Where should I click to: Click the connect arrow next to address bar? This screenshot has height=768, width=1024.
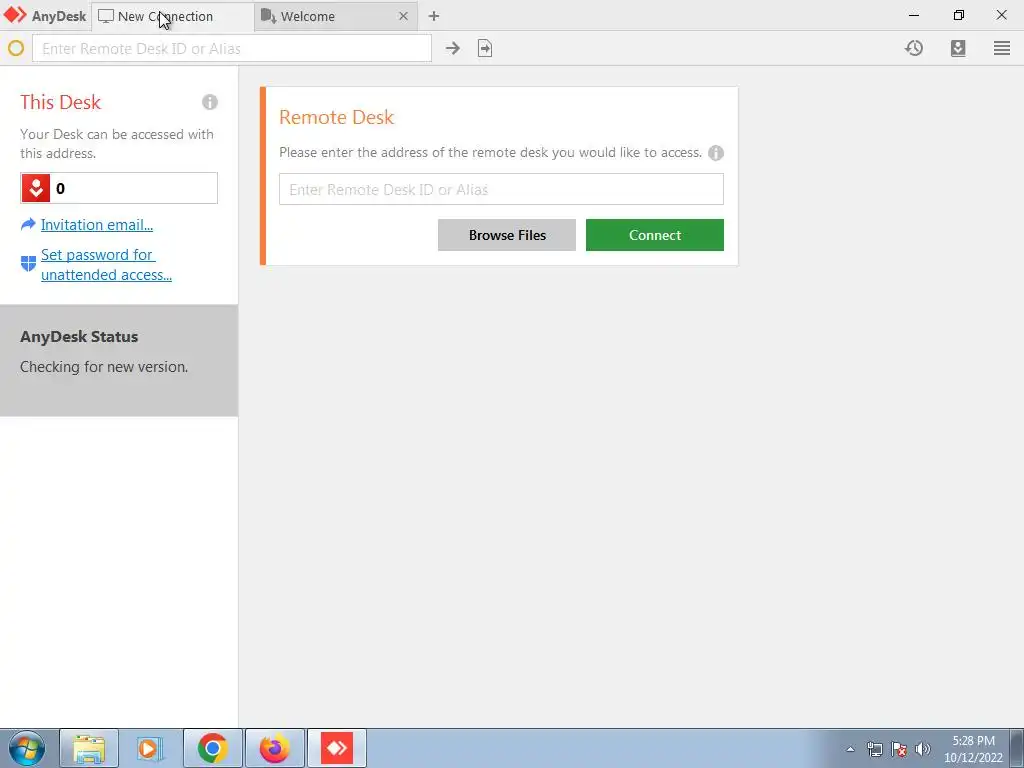(x=453, y=48)
